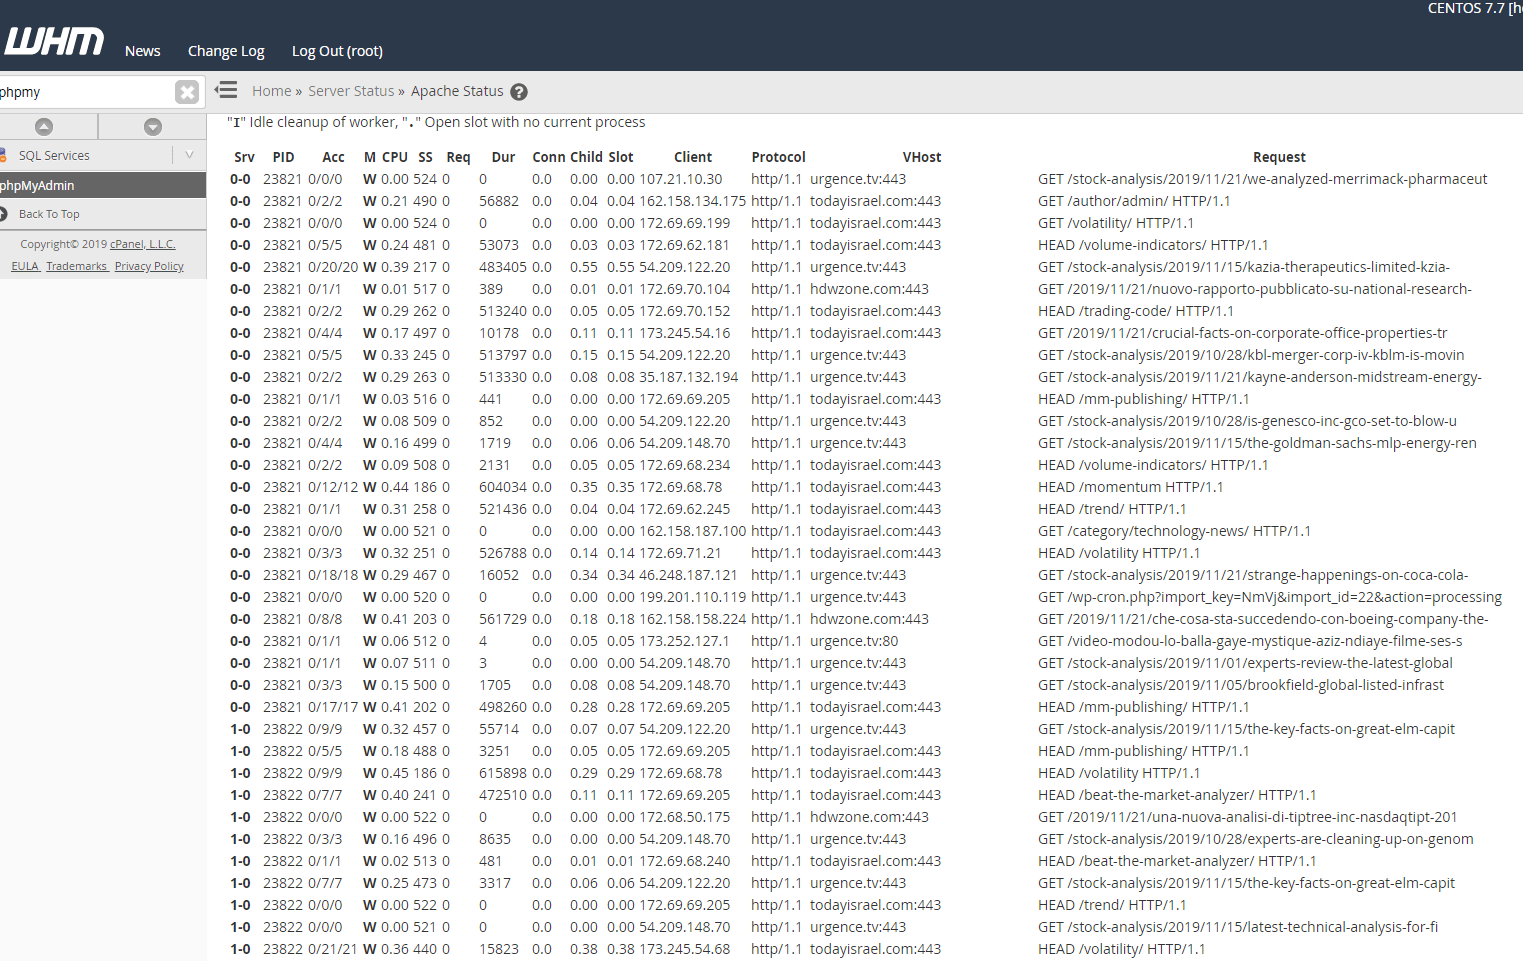Collapse all menu sections with up arrow
The image size is (1523, 961).
point(44,126)
